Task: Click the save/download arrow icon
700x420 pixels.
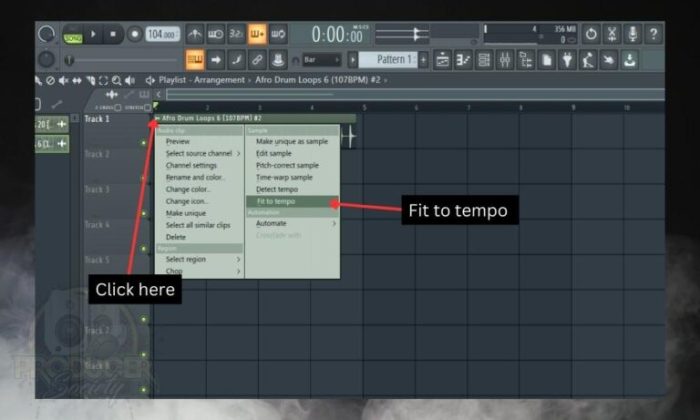Action: tap(630, 60)
